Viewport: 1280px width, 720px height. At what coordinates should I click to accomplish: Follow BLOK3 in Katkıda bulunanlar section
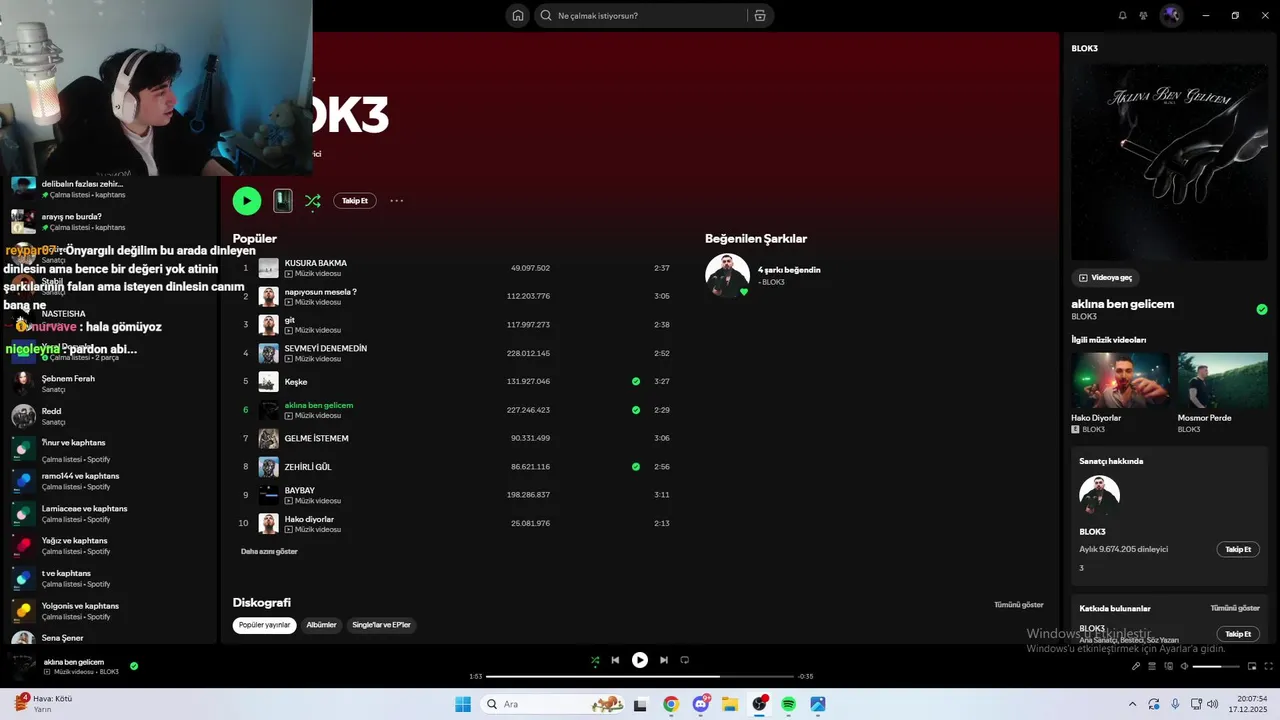(1238, 634)
